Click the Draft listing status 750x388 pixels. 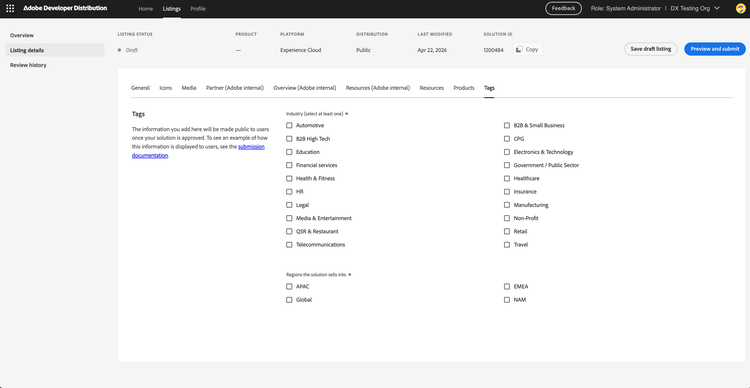(x=132, y=50)
